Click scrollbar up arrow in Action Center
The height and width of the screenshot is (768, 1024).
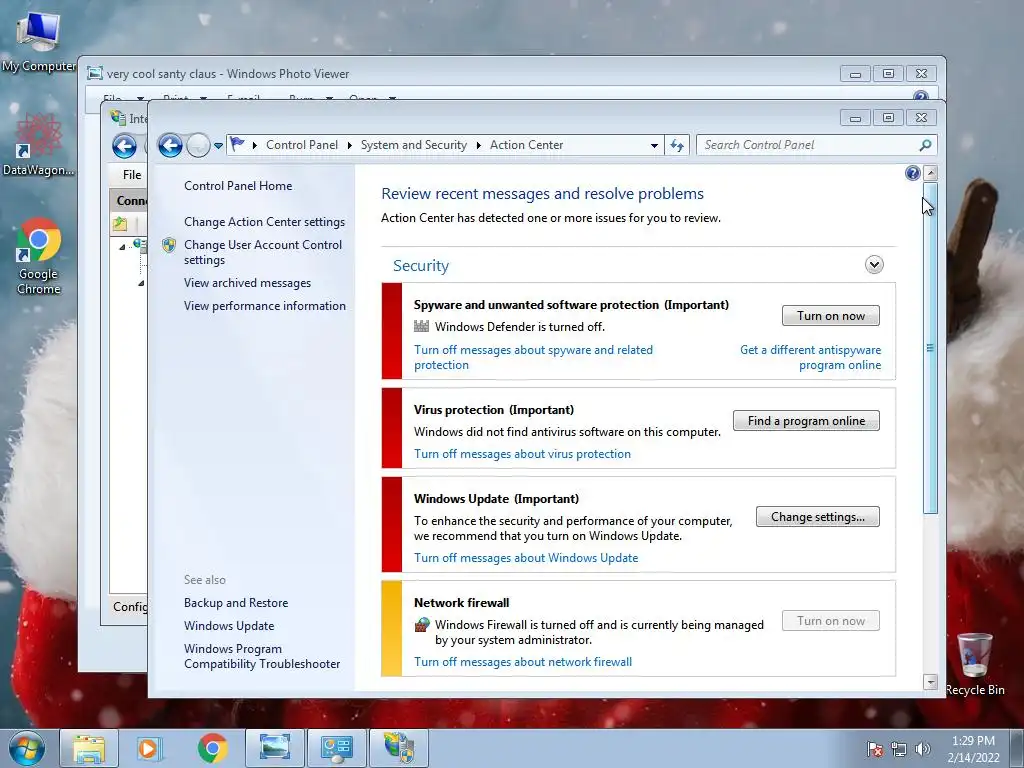pyautogui.click(x=931, y=174)
